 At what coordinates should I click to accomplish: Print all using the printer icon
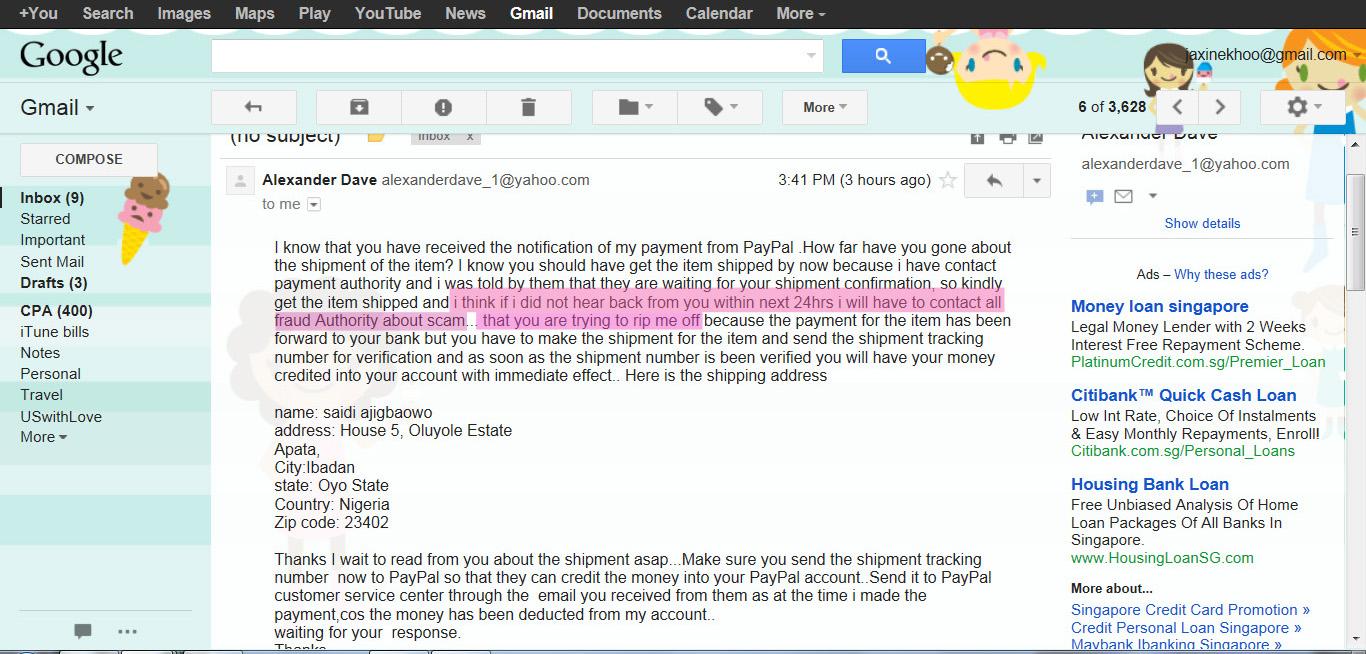tap(1007, 137)
